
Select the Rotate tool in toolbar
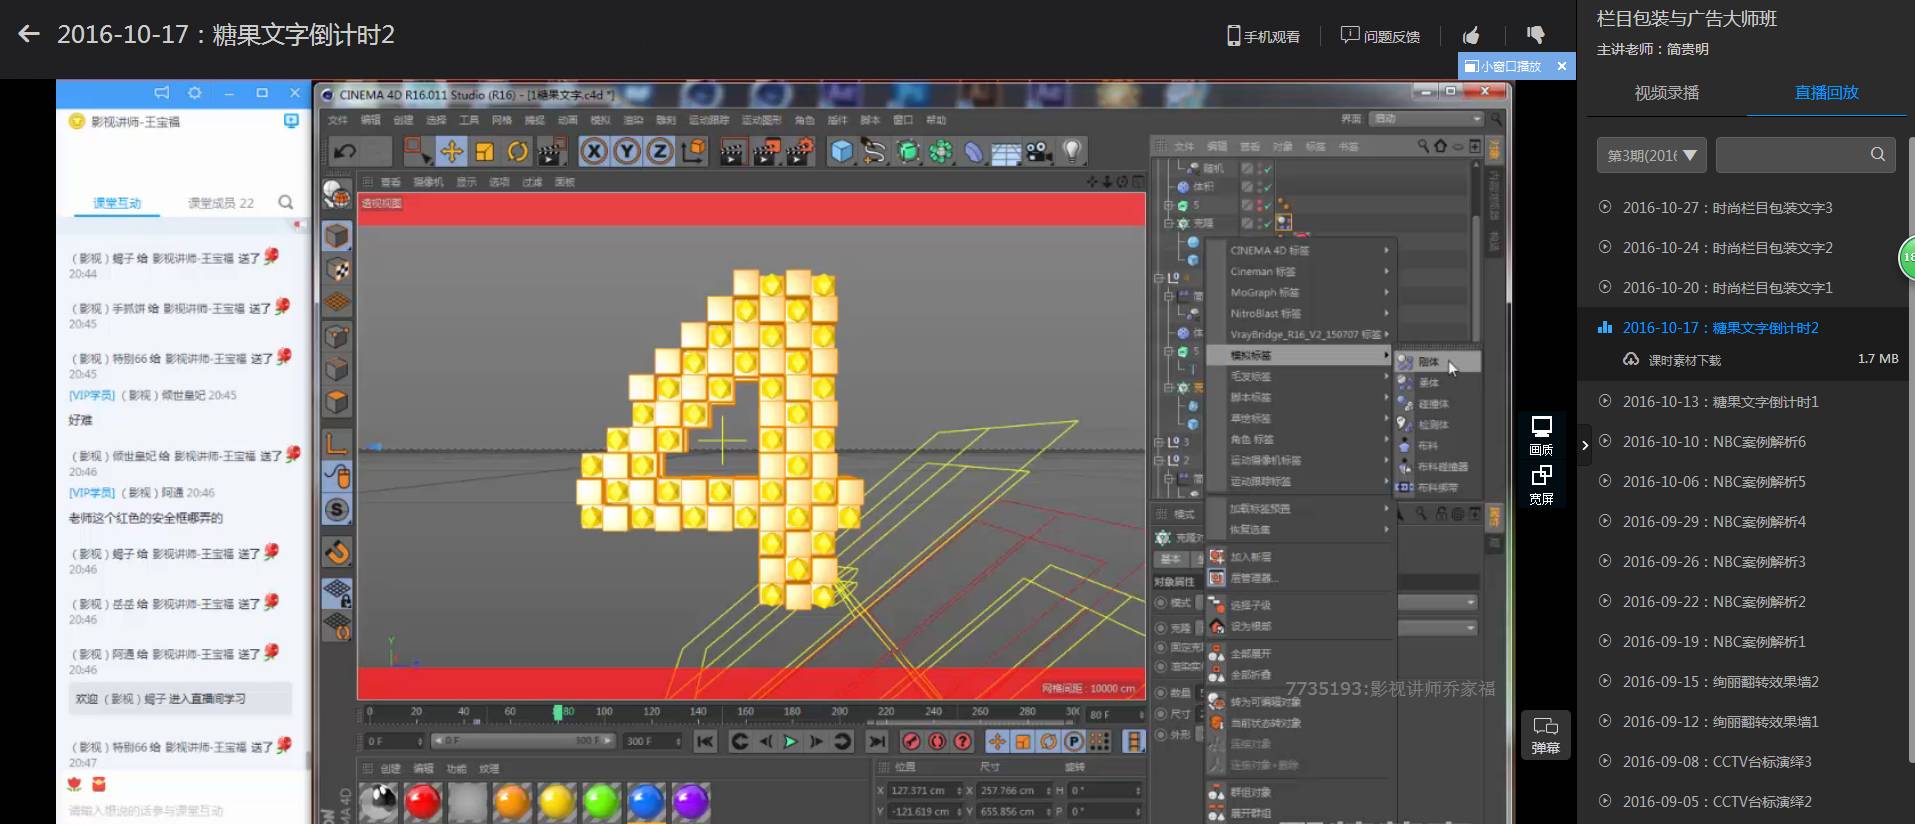pyautogui.click(x=518, y=152)
